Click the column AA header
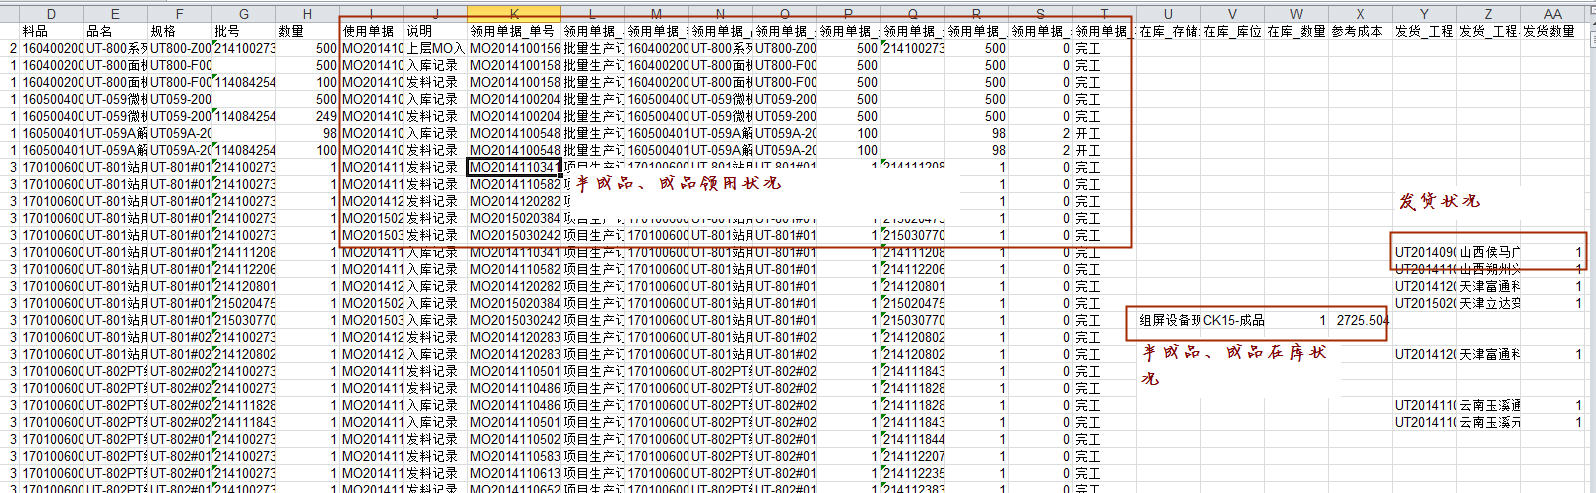The width and height of the screenshot is (1596, 493). [1552, 14]
